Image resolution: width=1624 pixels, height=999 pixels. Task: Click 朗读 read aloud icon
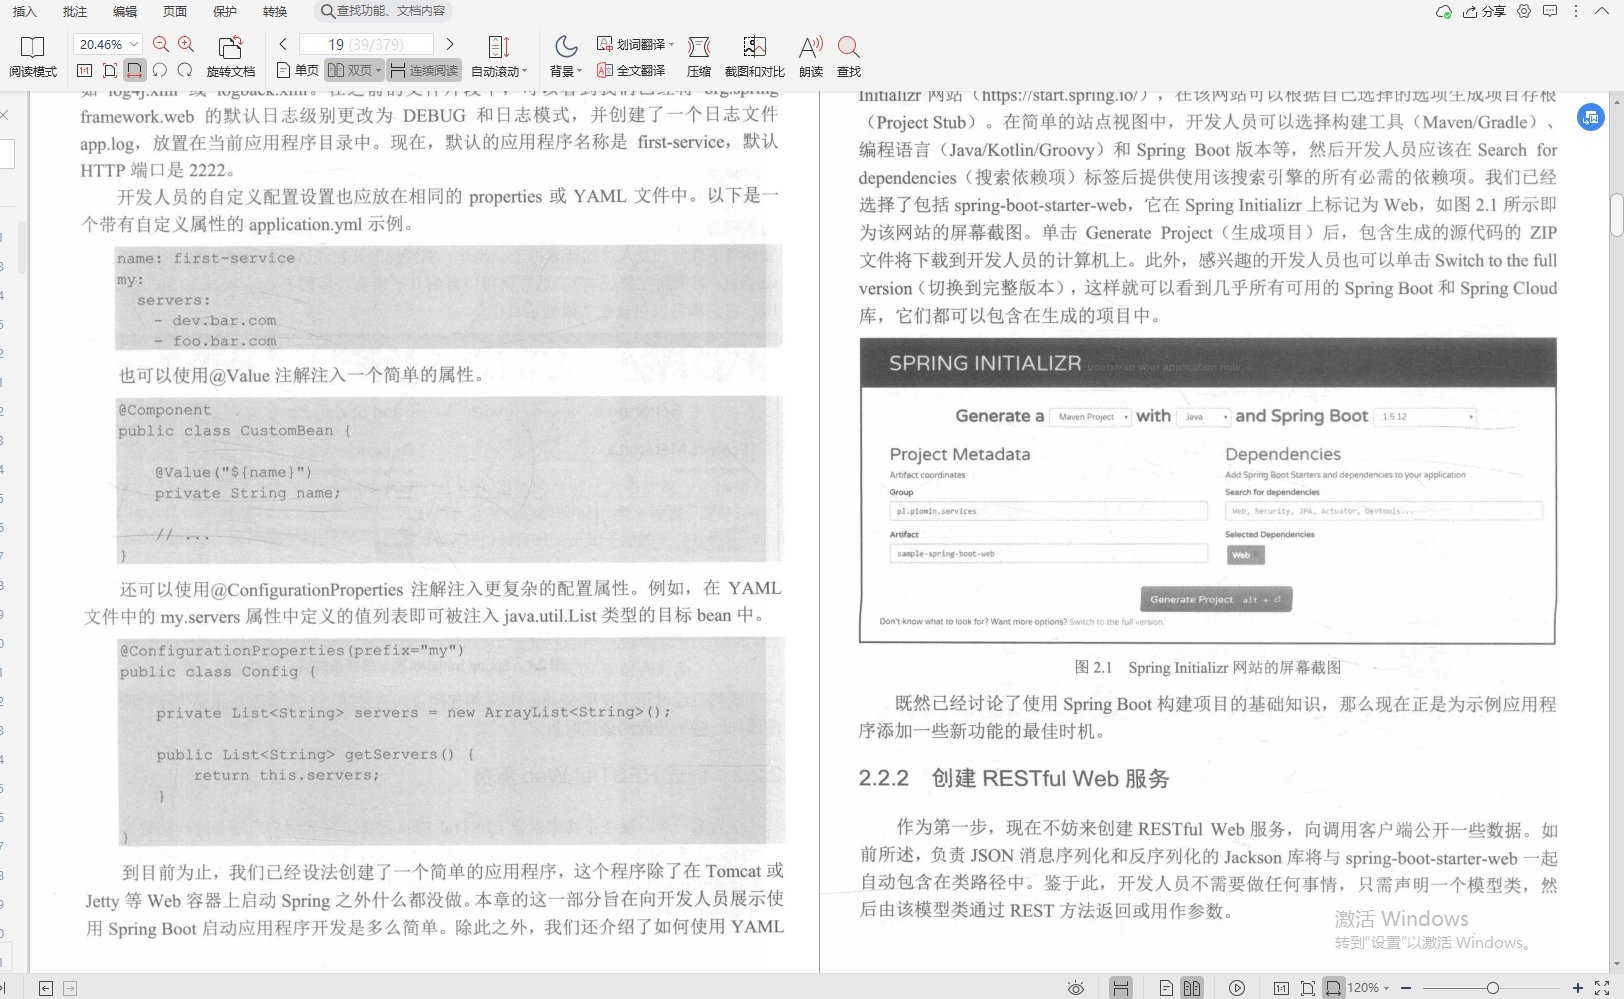pos(811,56)
